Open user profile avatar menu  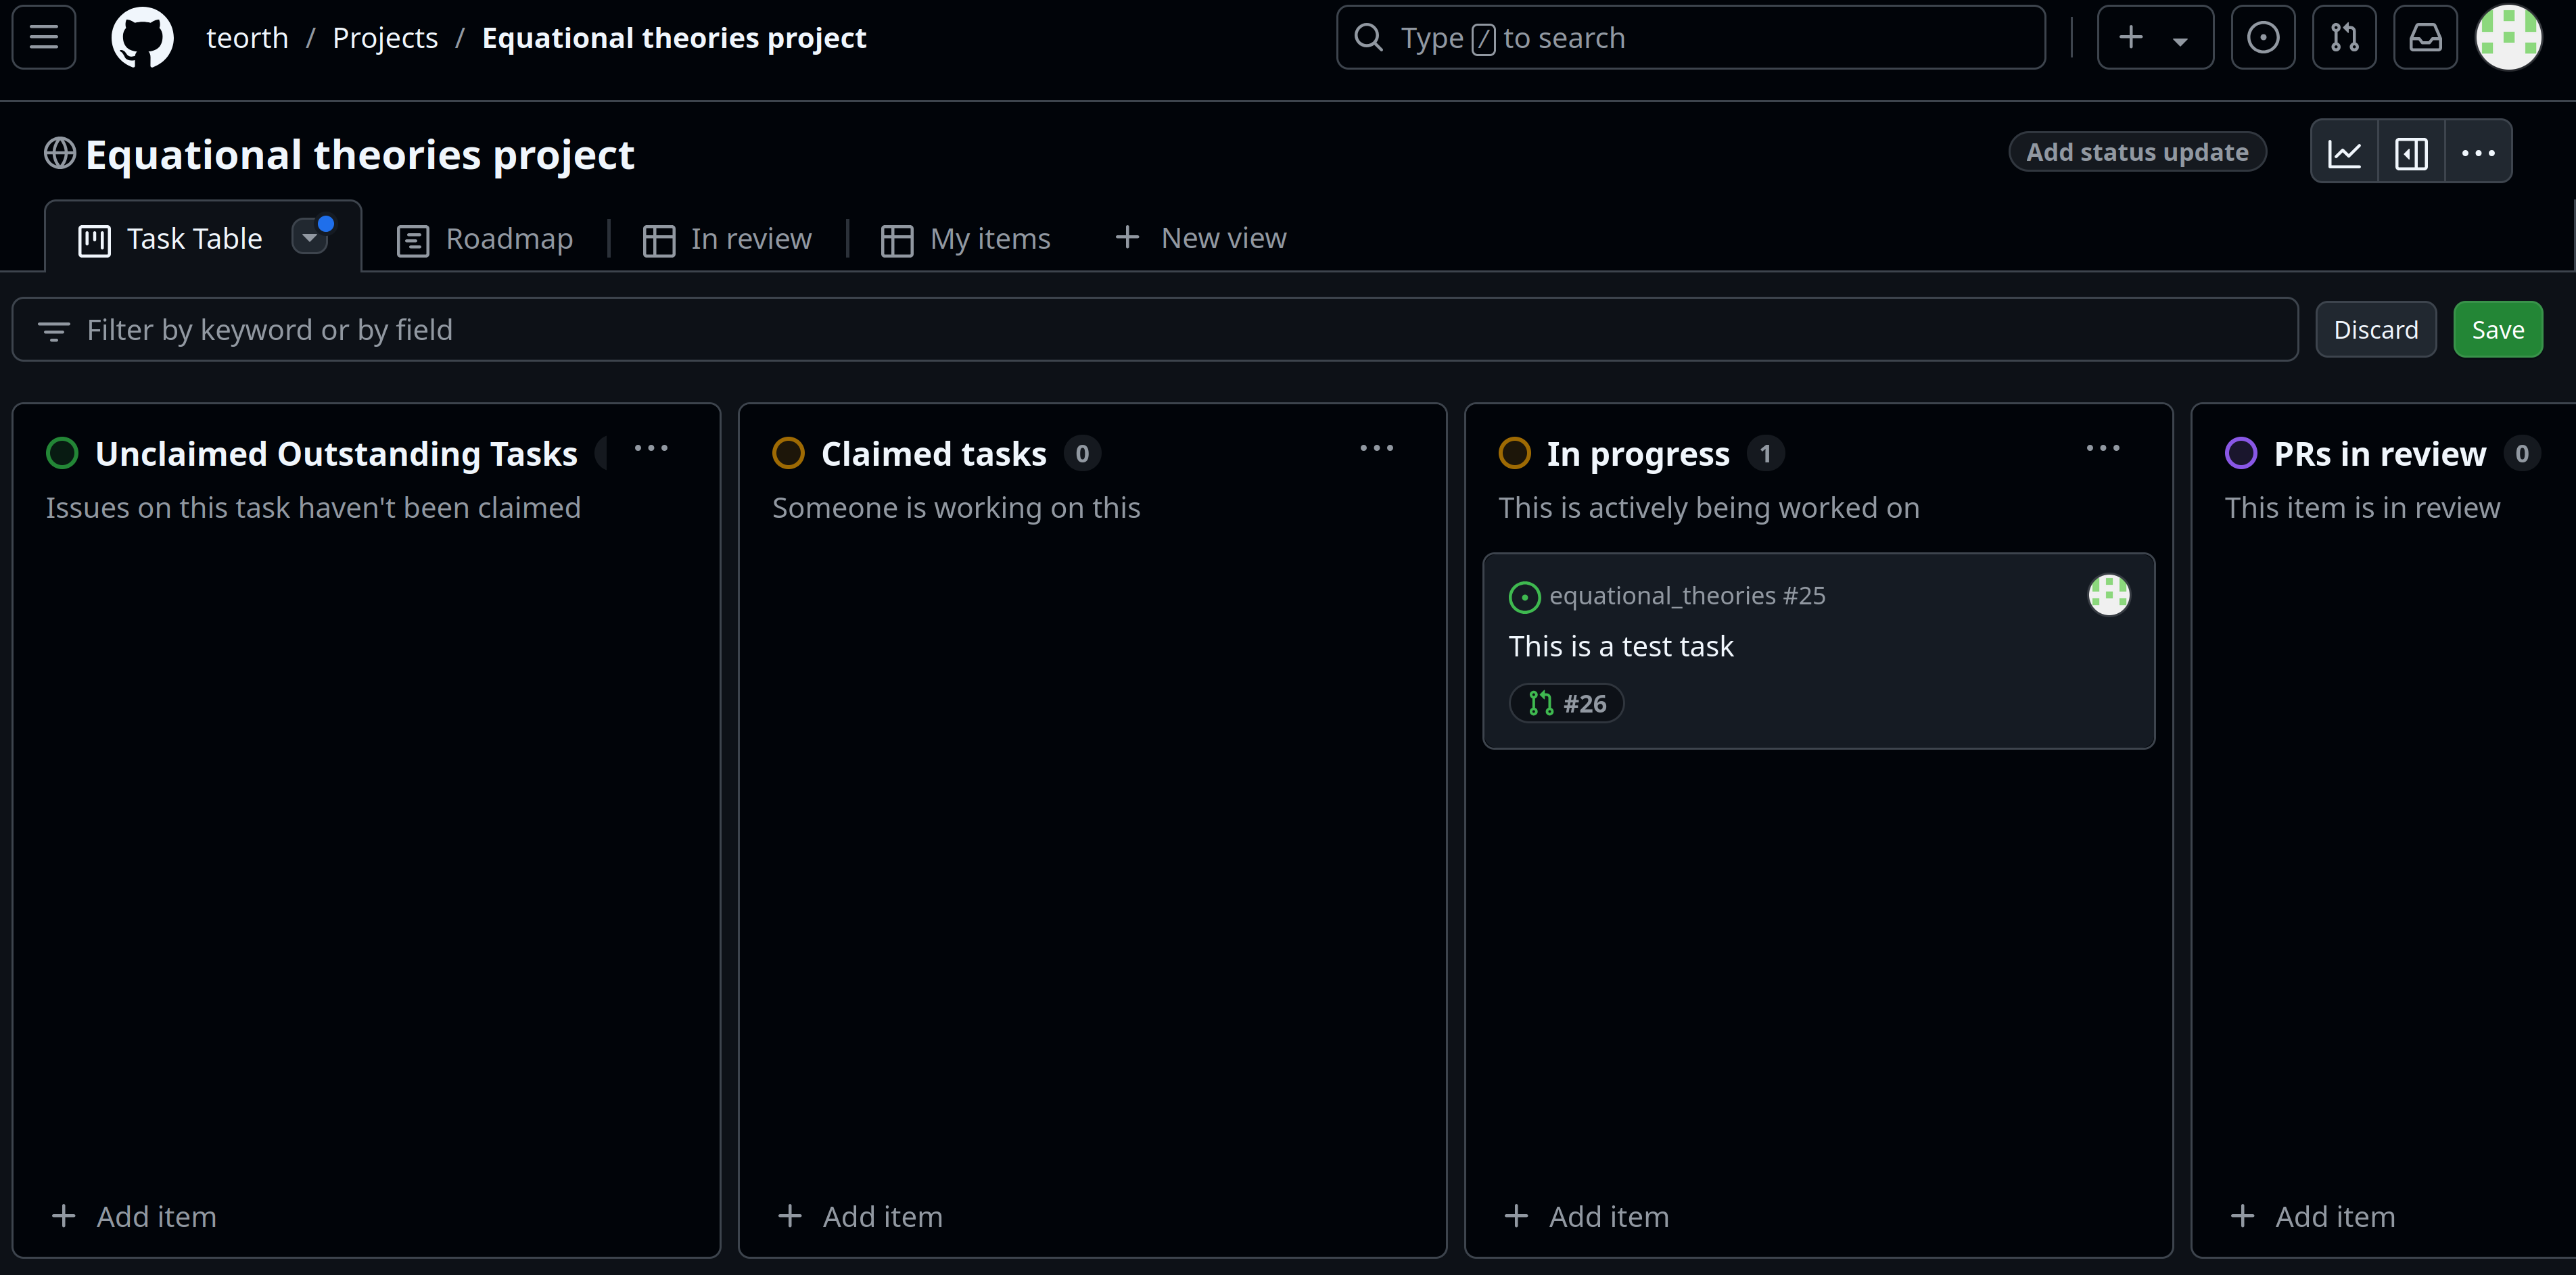tap(2508, 38)
